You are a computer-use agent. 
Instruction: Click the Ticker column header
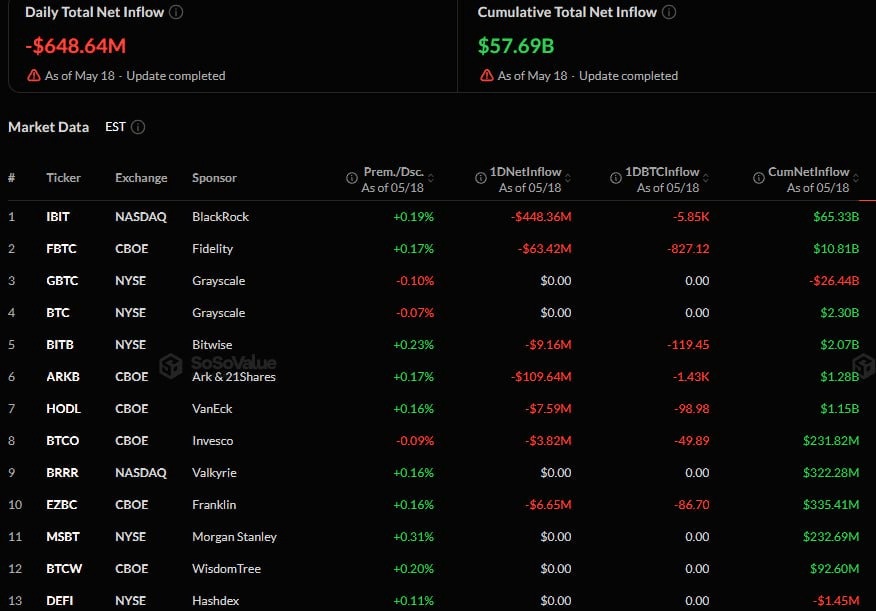[63, 178]
